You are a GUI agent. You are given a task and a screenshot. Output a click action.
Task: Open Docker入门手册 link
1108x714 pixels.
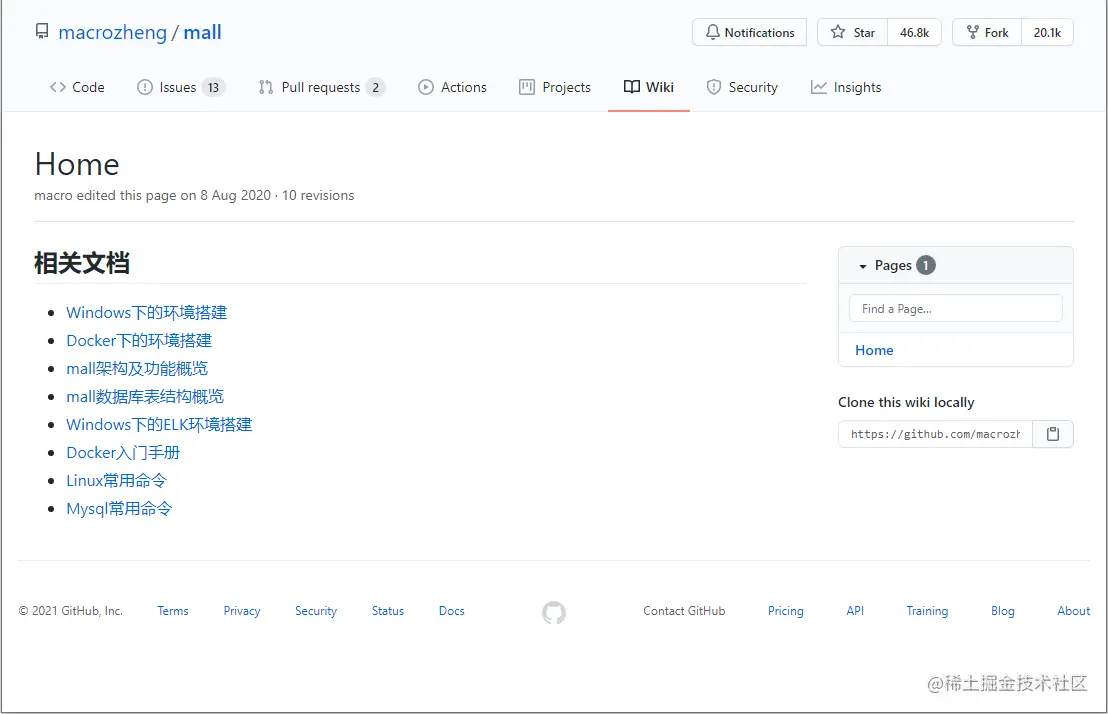click(x=123, y=452)
